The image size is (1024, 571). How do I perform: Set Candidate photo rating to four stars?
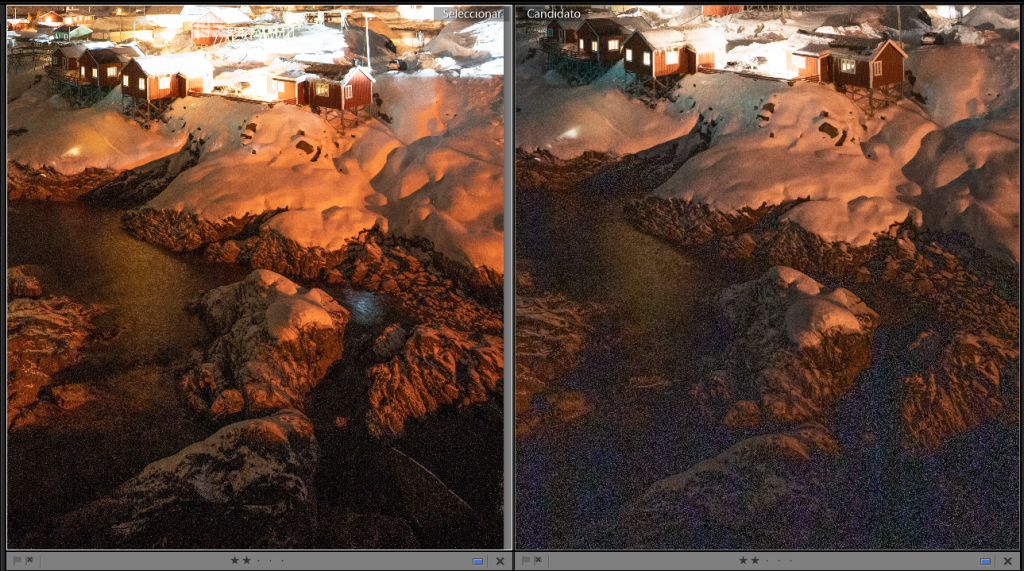tap(779, 561)
